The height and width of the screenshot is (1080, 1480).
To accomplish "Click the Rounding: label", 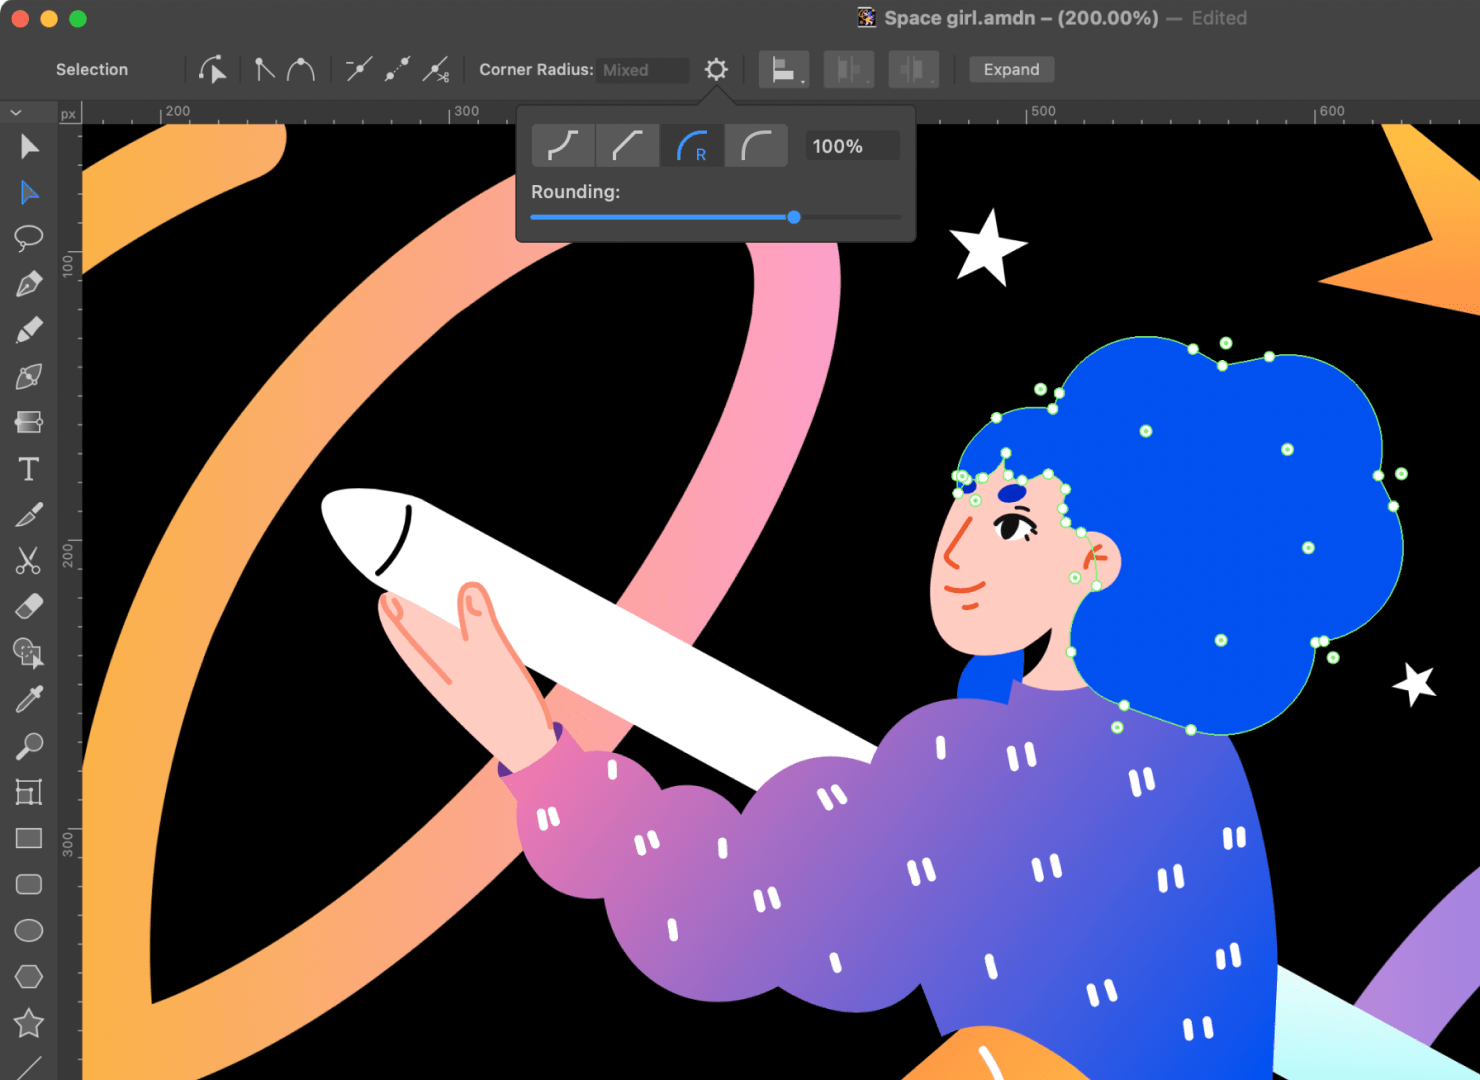I will [576, 191].
